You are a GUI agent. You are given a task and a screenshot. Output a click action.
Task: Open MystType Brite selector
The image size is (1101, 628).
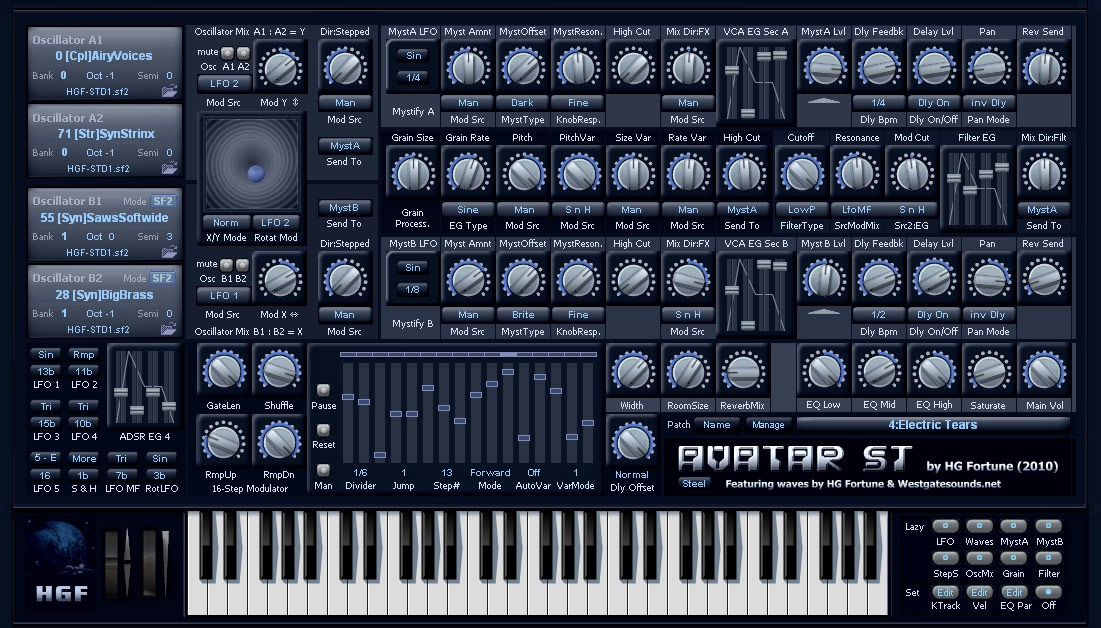click(x=522, y=315)
